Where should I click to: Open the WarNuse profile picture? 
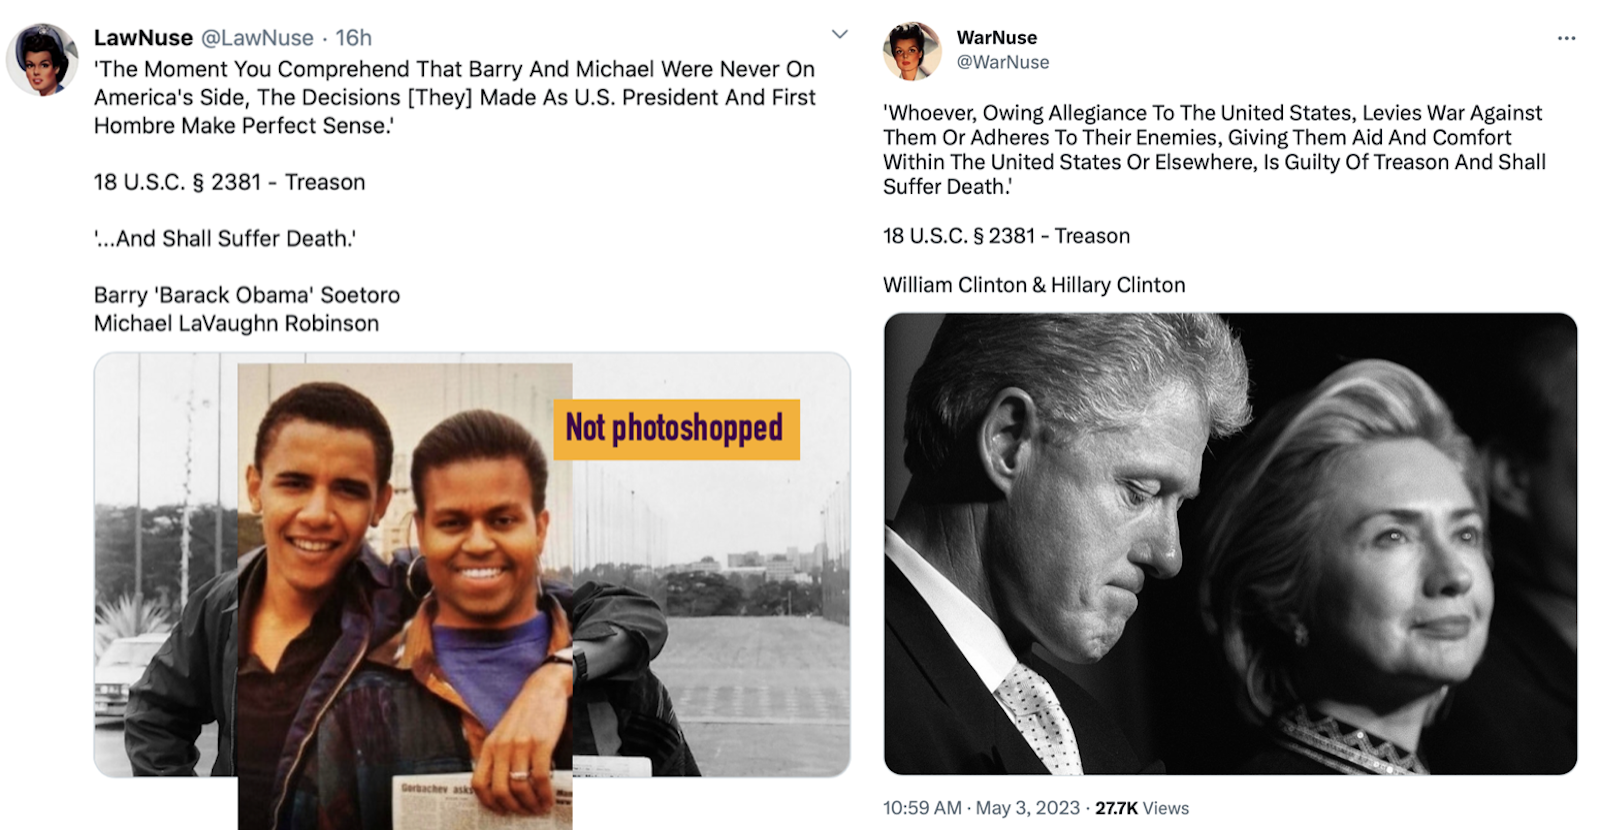click(911, 51)
